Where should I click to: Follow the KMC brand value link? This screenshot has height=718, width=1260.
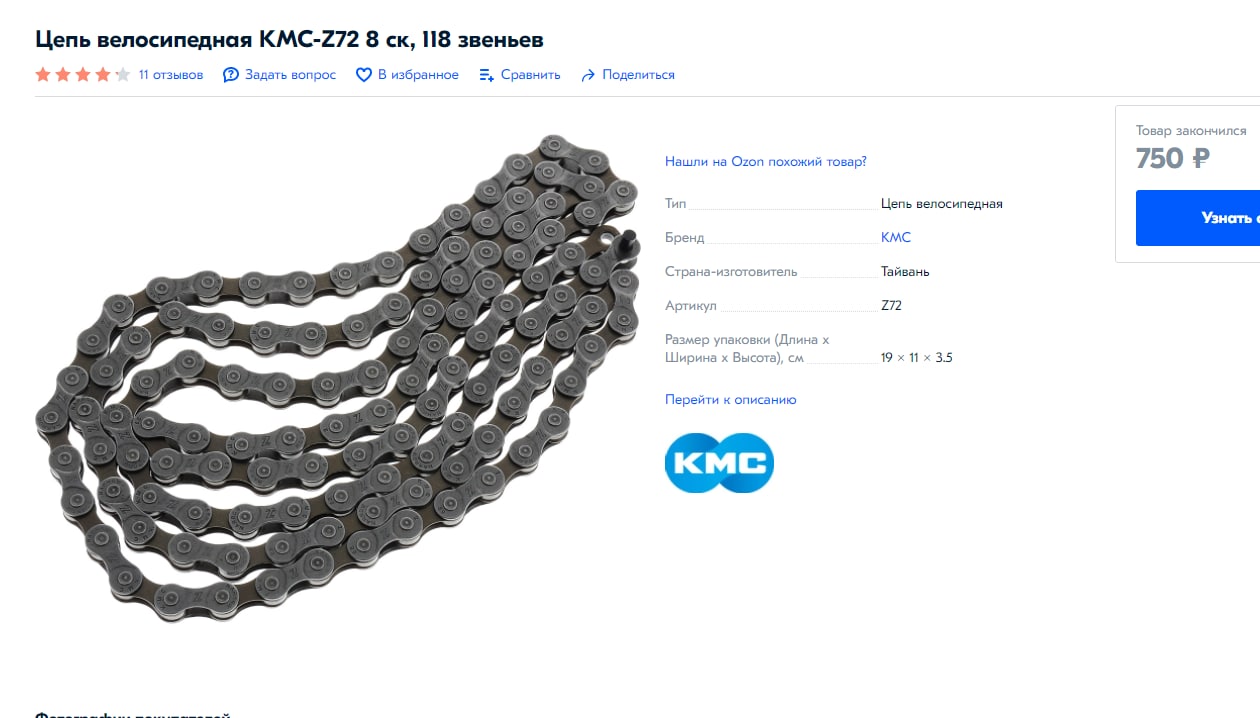(896, 238)
